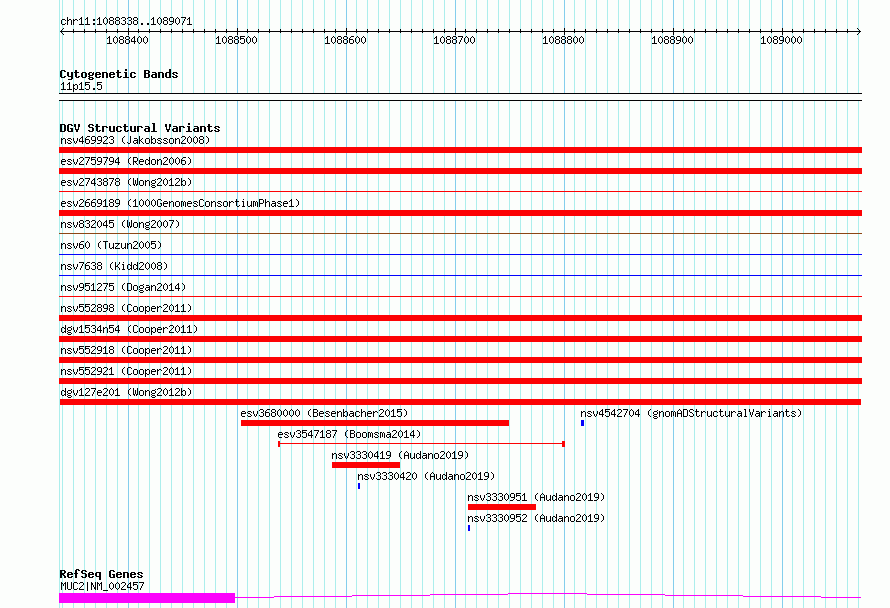Click the 1088900 ruler position label

(672, 40)
